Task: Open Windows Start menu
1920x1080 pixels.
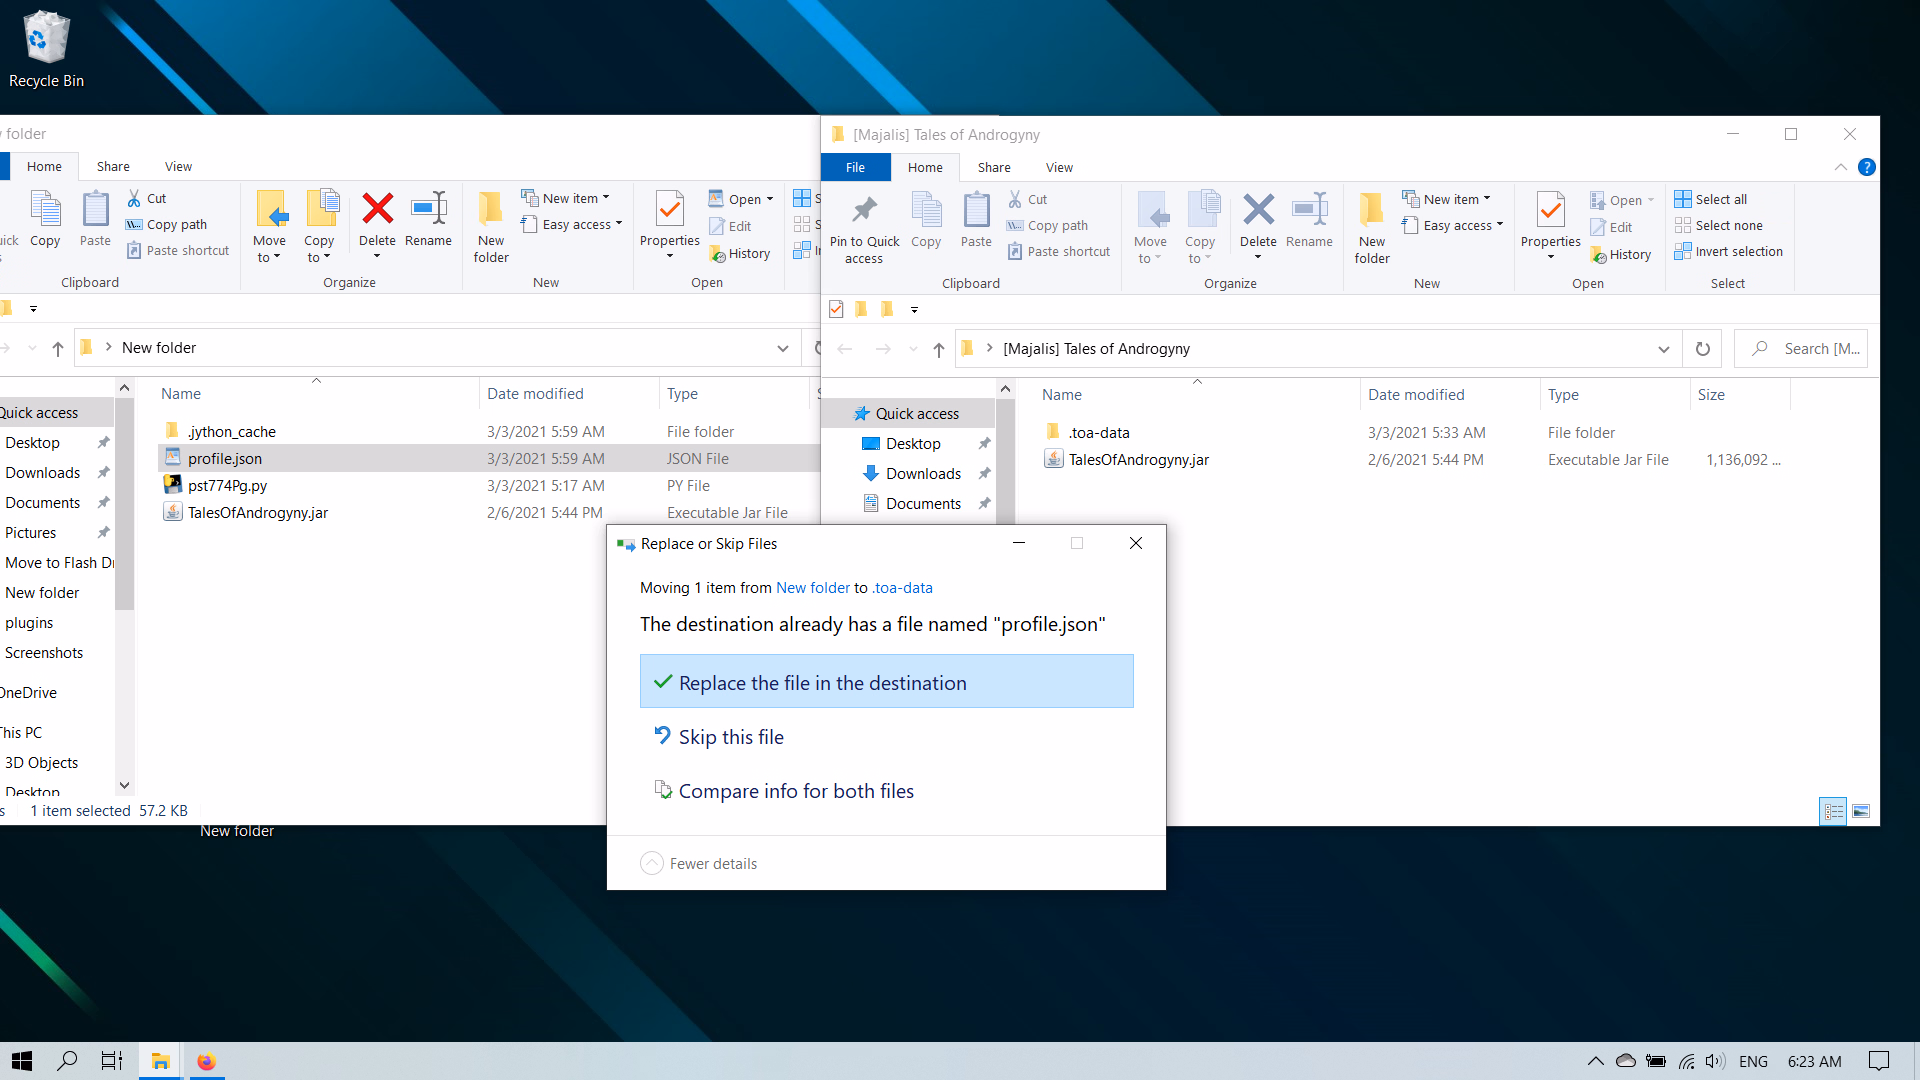Action: [x=22, y=1061]
